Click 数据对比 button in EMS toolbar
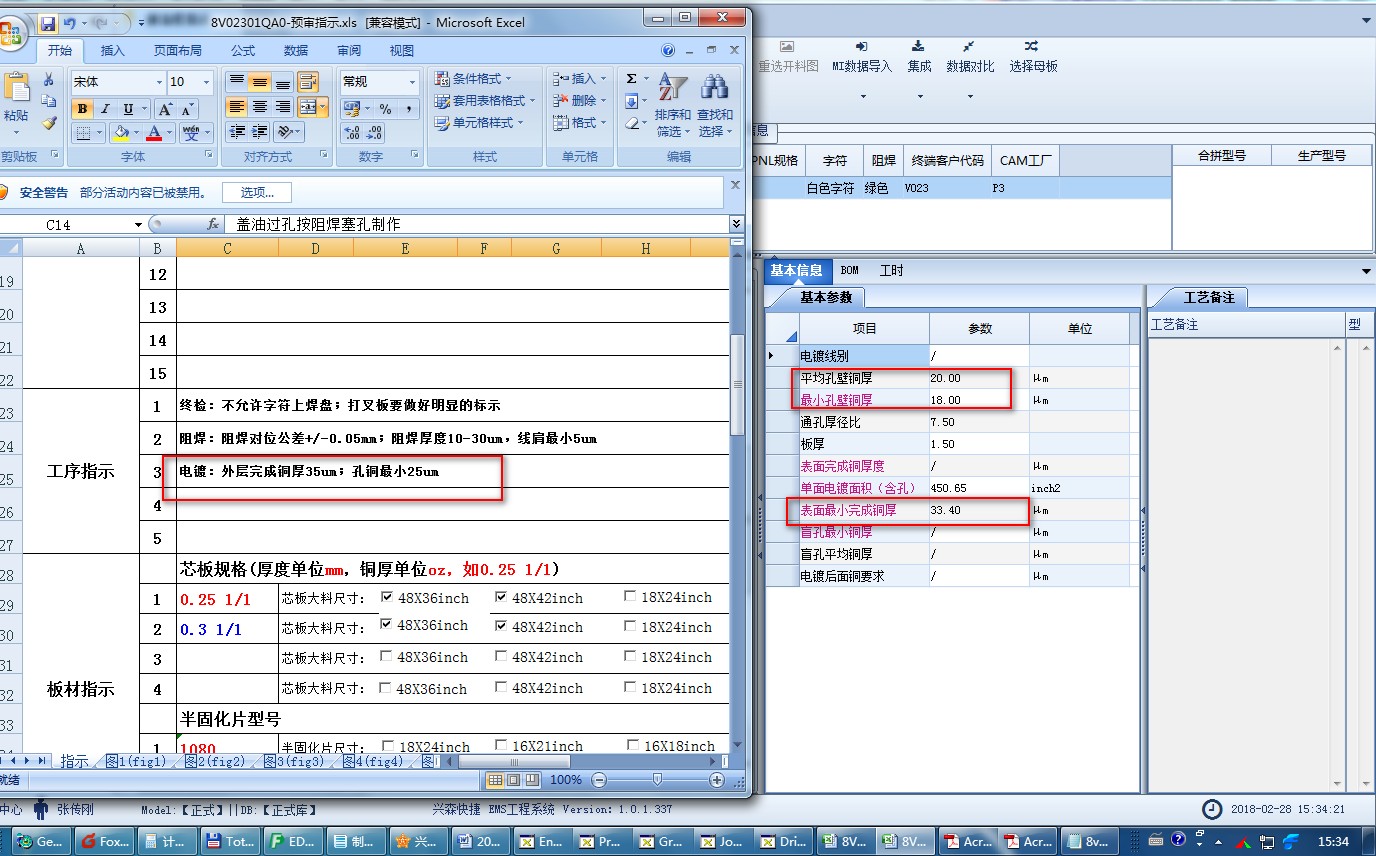Screen dimensions: 1376x856 tap(970, 58)
